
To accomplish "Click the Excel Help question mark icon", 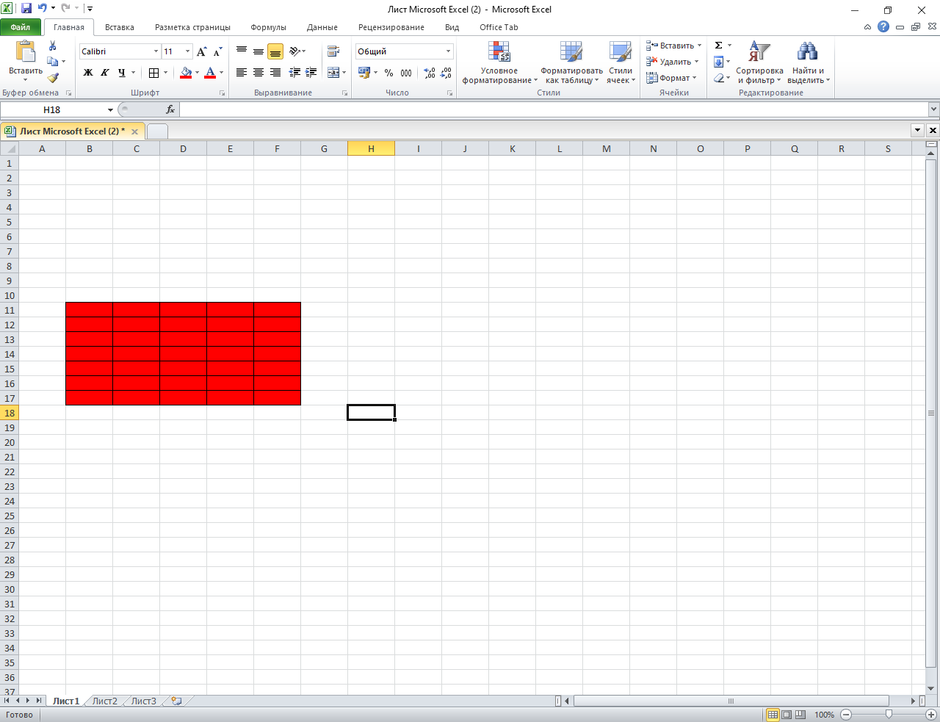I will 883,27.
